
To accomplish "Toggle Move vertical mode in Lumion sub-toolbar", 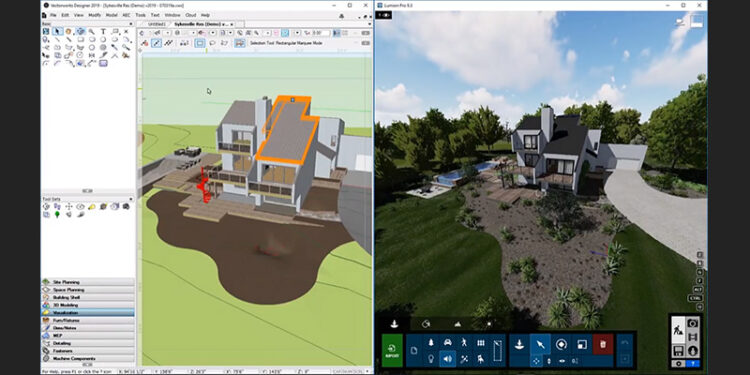I will pos(549,361).
